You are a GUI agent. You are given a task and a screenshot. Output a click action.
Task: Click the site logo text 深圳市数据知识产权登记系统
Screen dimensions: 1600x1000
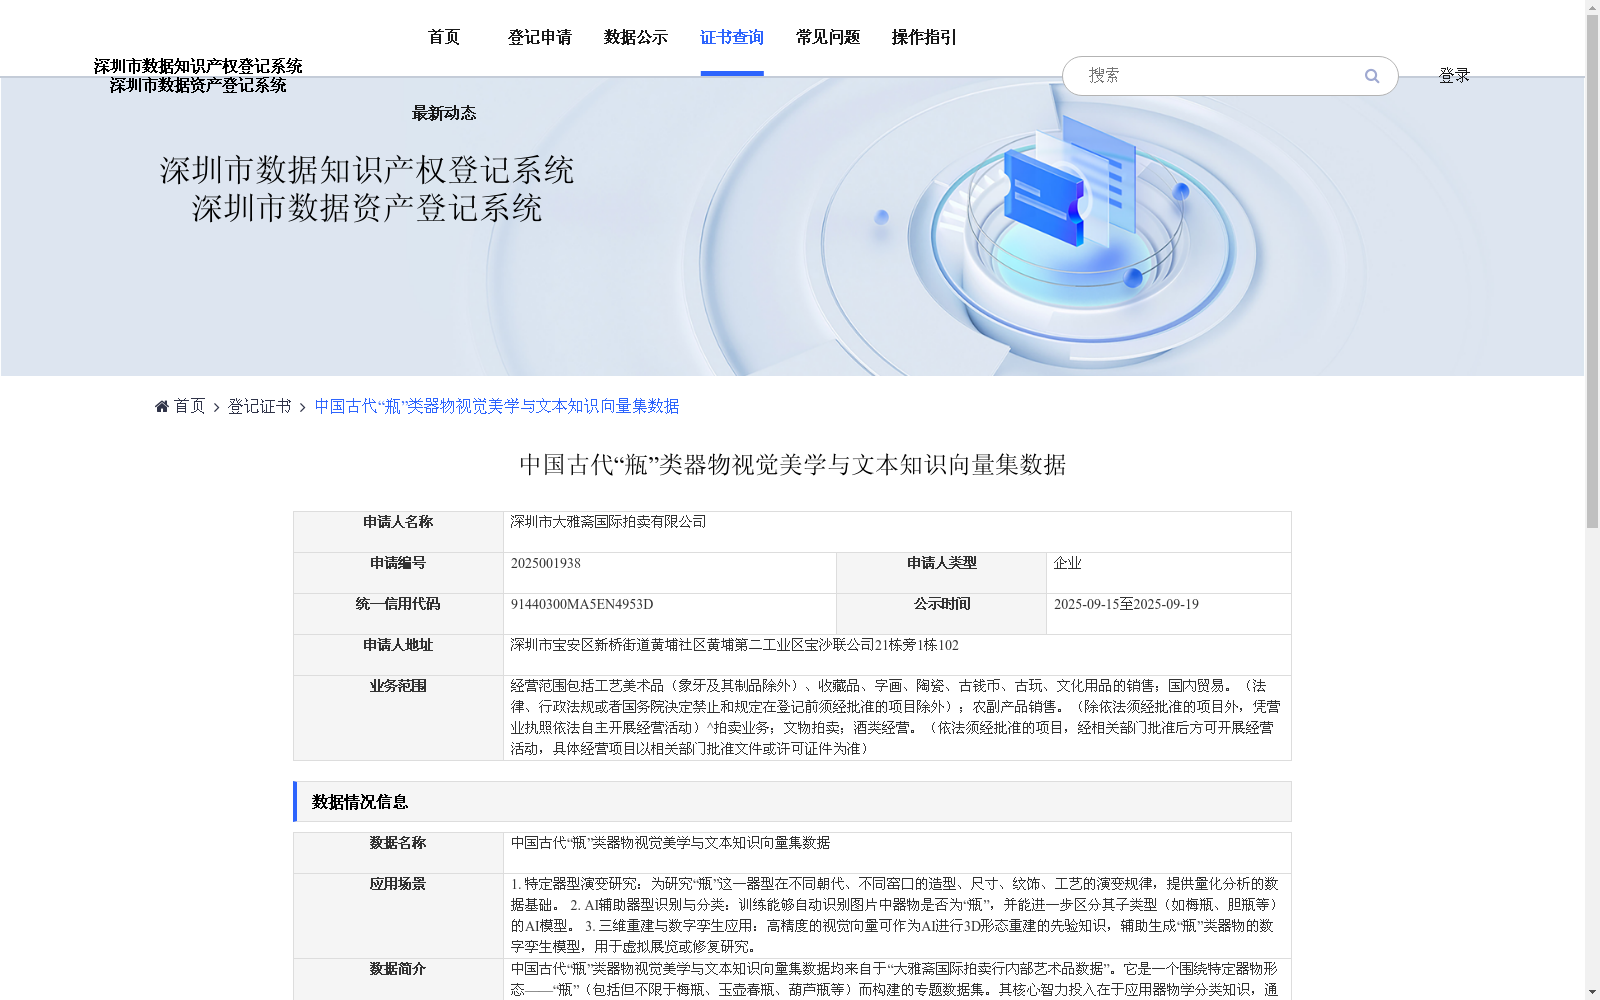coord(200,66)
